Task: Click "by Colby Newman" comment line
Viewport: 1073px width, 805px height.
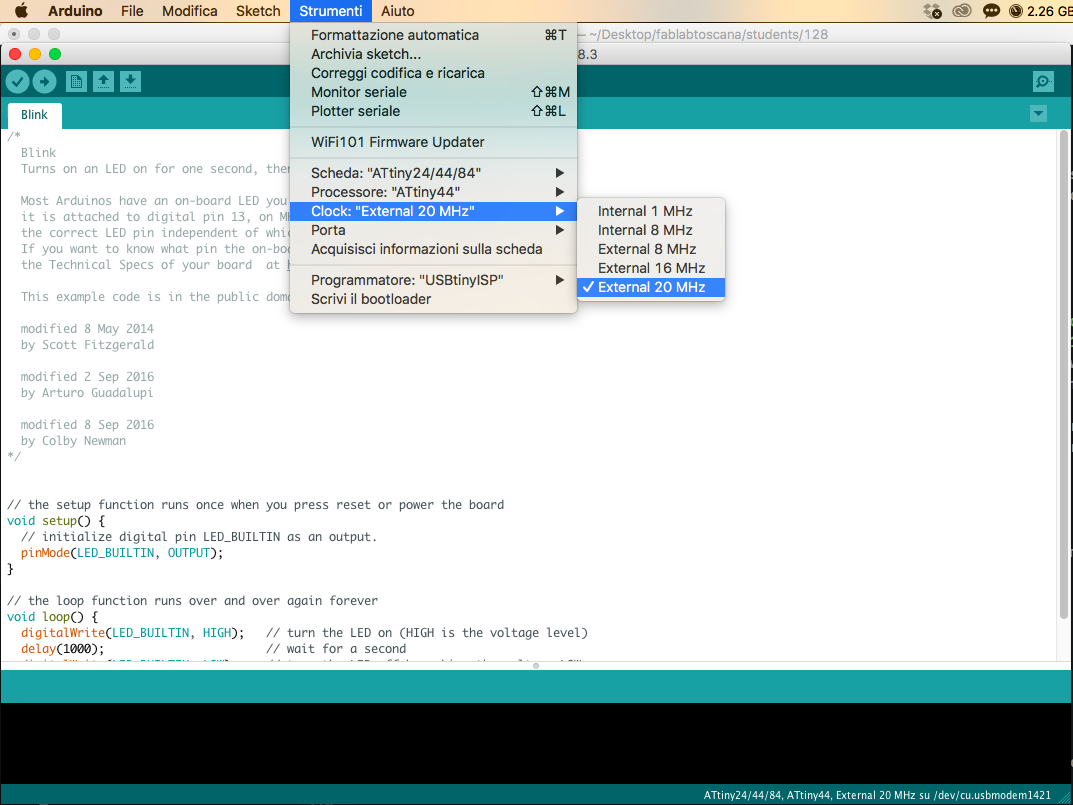Action: (x=73, y=441)
